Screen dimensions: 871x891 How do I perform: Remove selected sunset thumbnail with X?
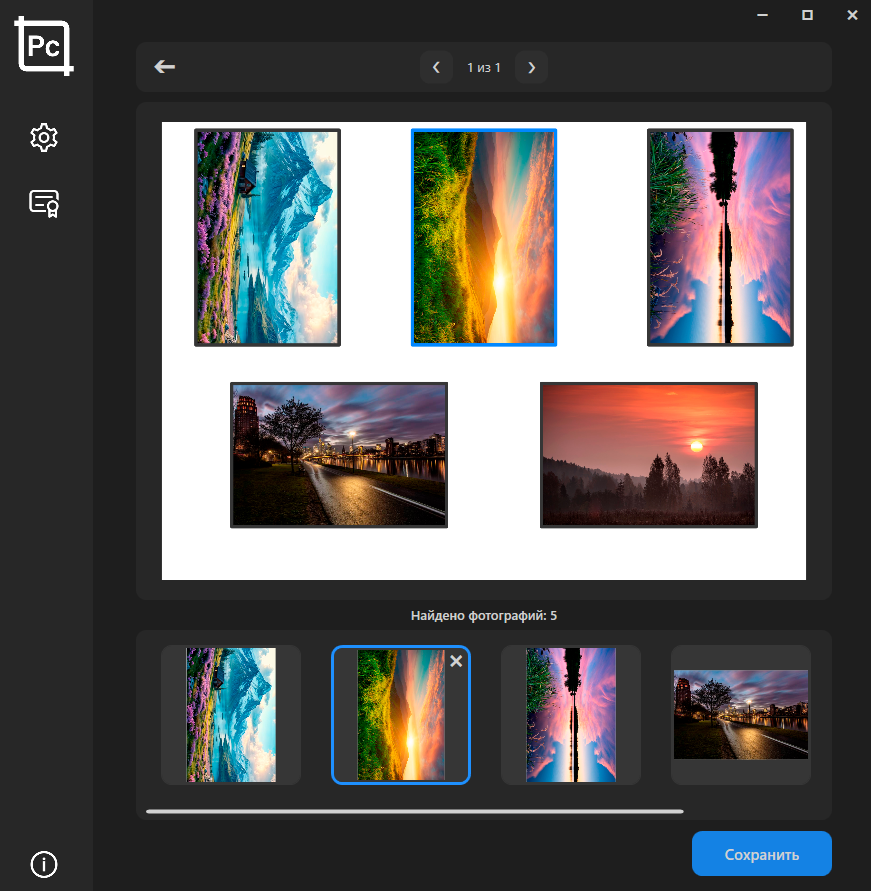(x=456, y=661)
